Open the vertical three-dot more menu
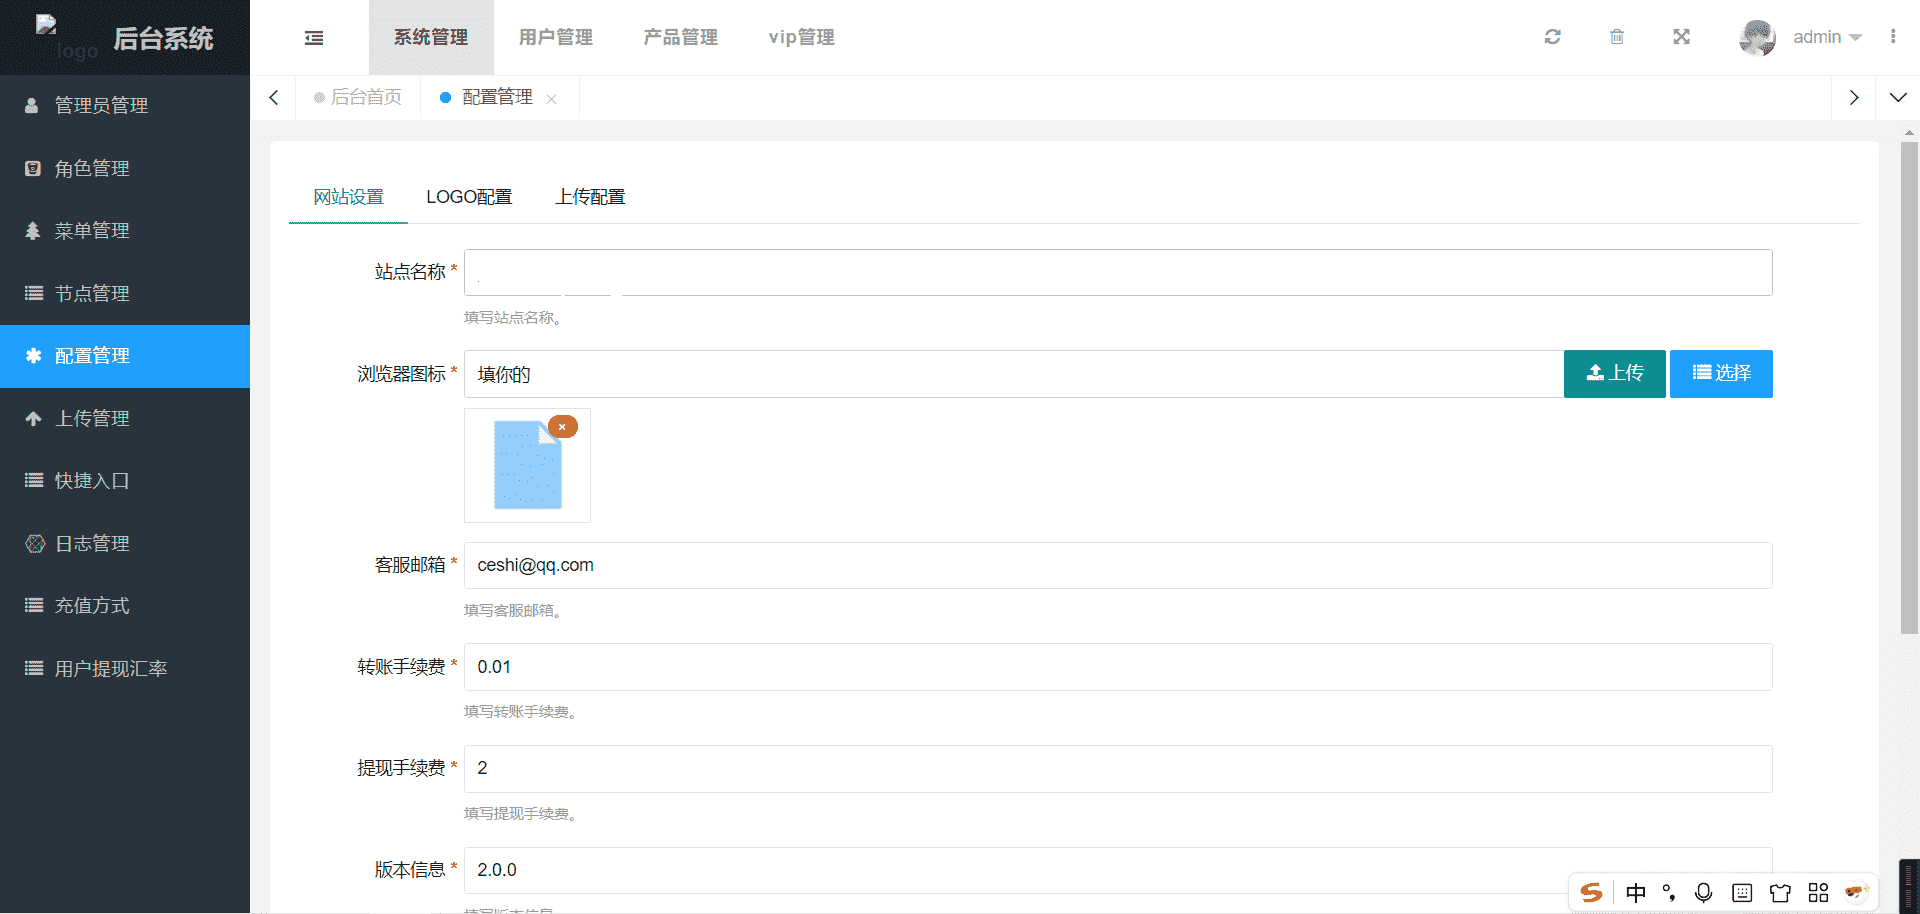Image resolution: width=1920 pixels, height=914 pixels. point(1893,37)
